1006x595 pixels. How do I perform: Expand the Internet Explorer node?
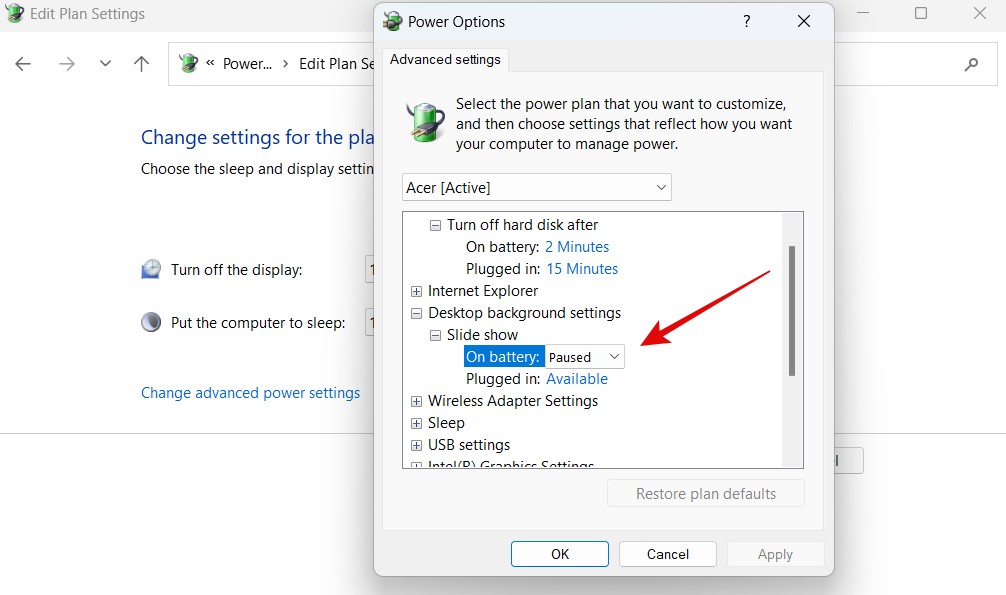416,291
